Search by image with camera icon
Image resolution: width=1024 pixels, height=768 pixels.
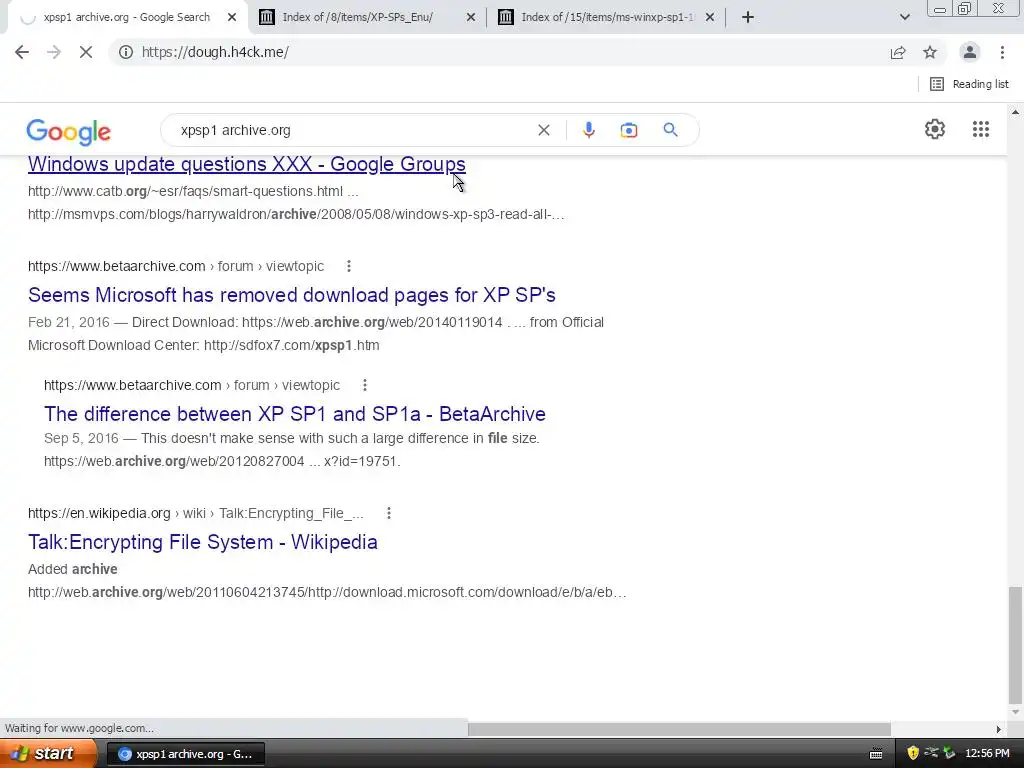(x=629, y=131)
